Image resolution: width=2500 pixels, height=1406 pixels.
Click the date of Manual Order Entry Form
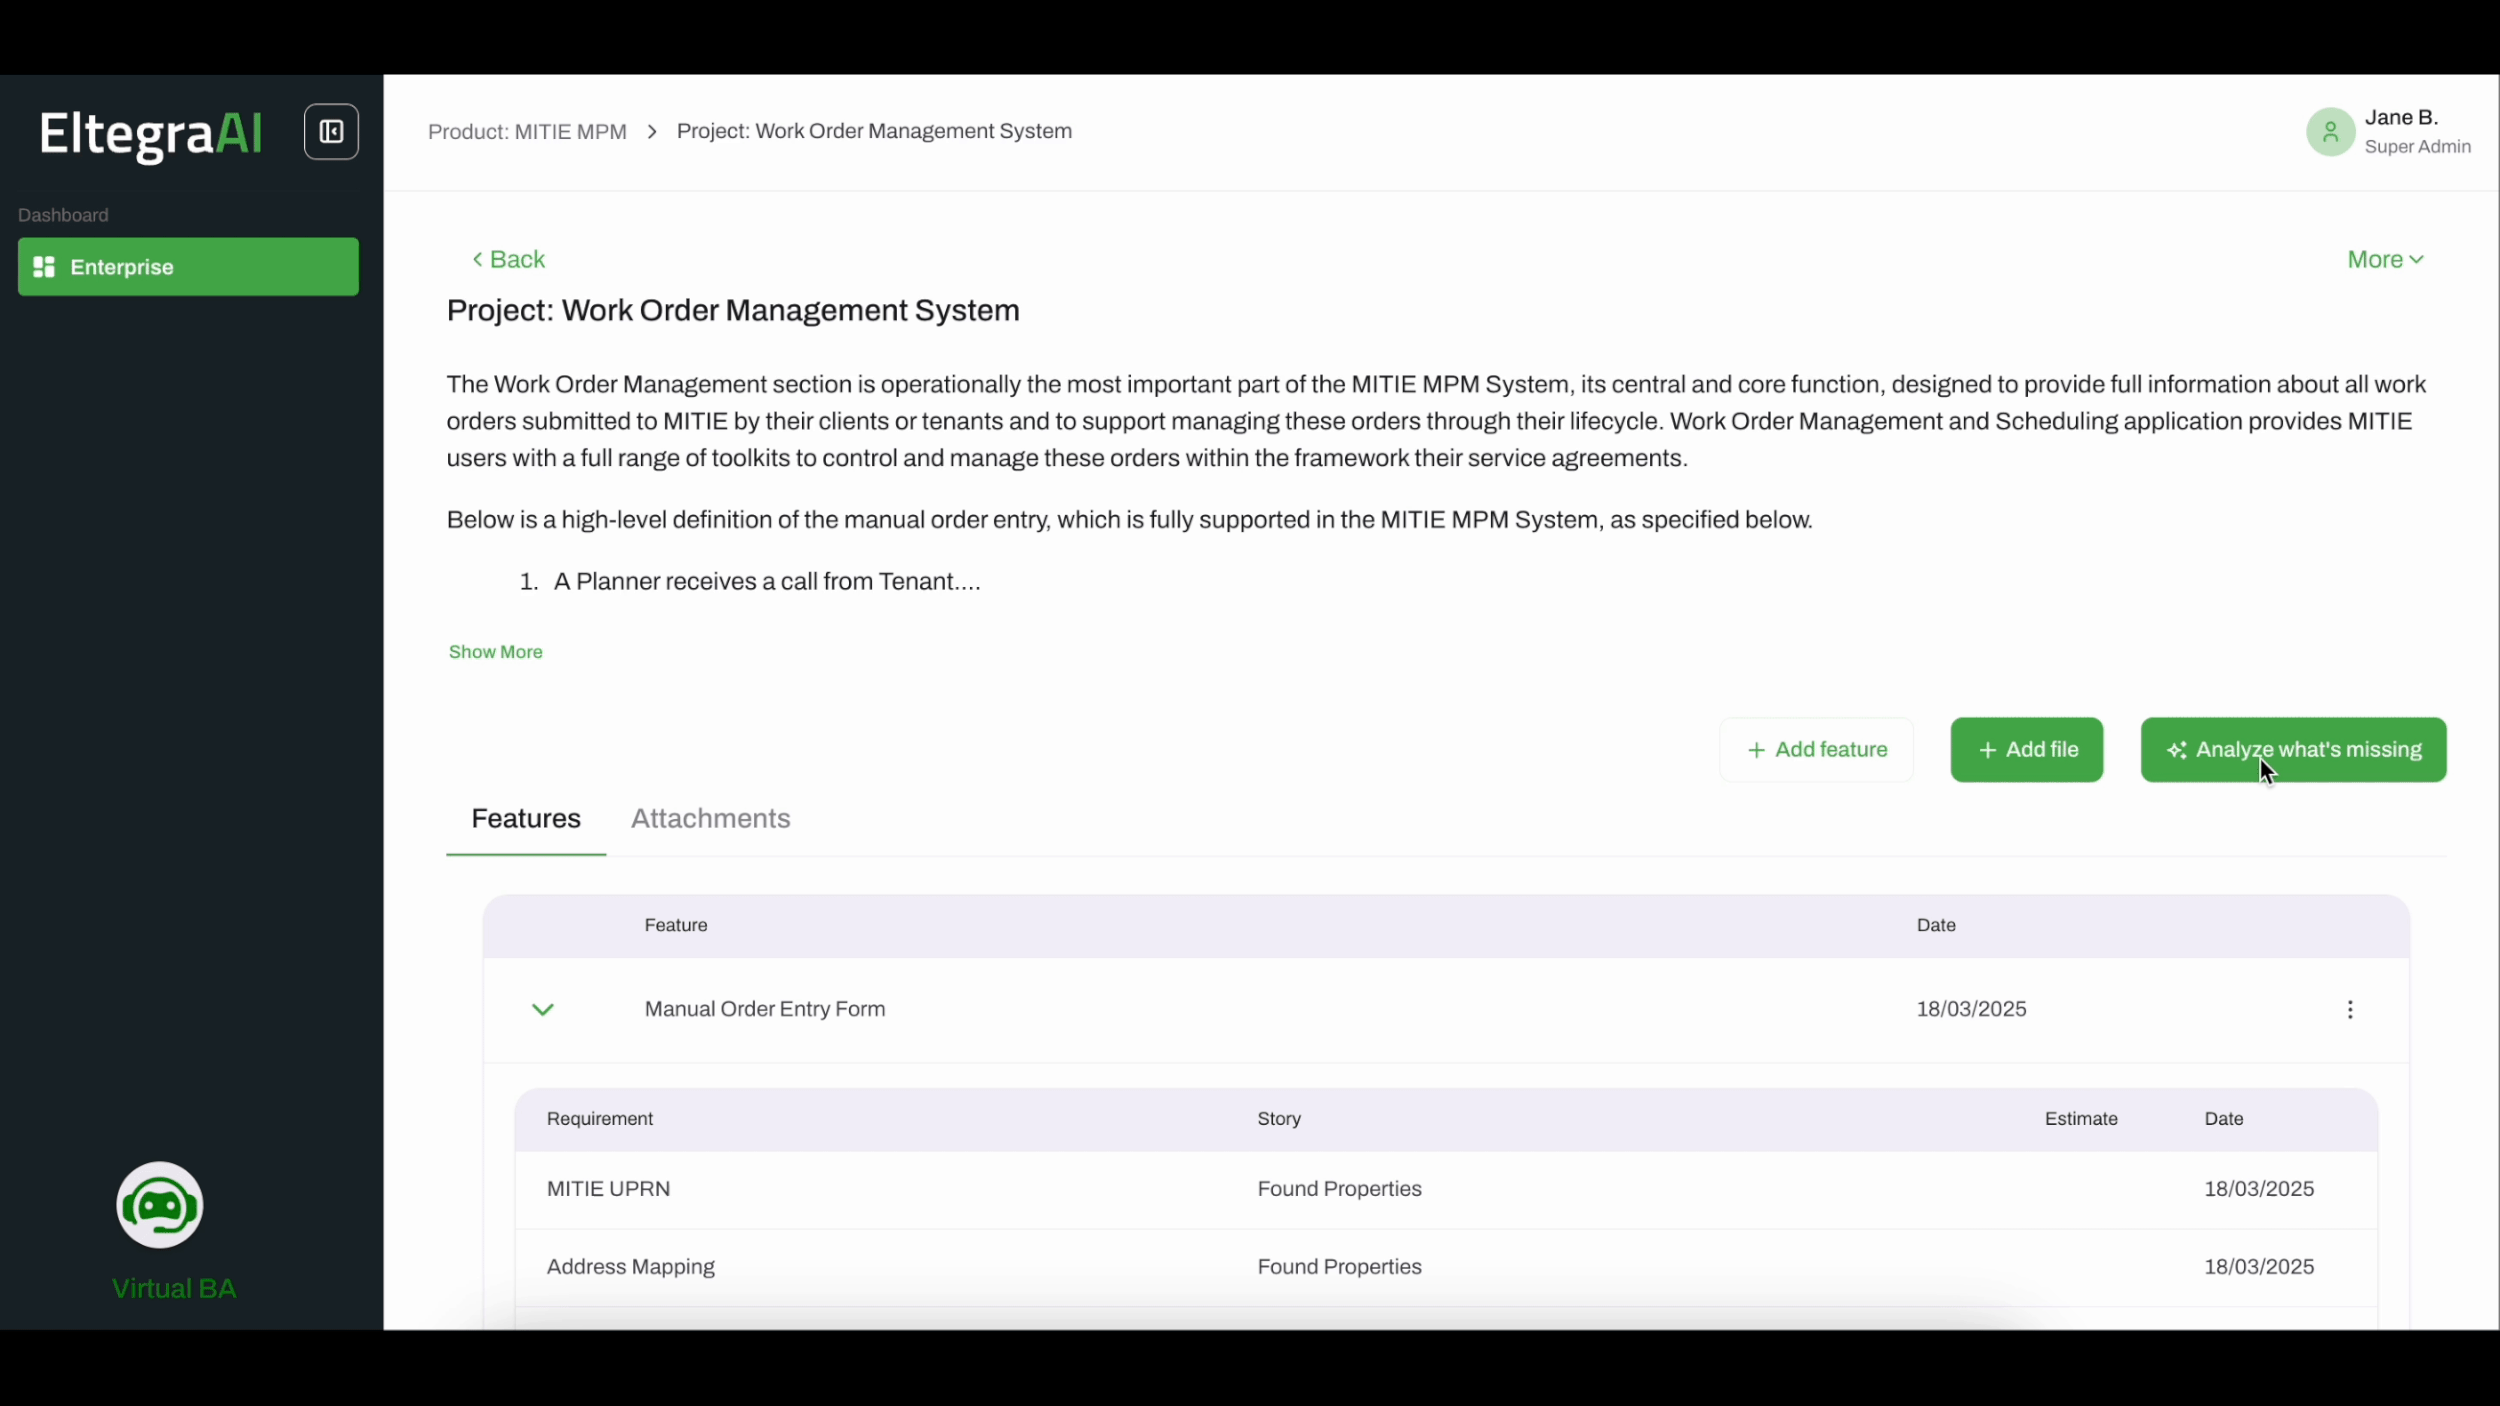(1971, 1009)
